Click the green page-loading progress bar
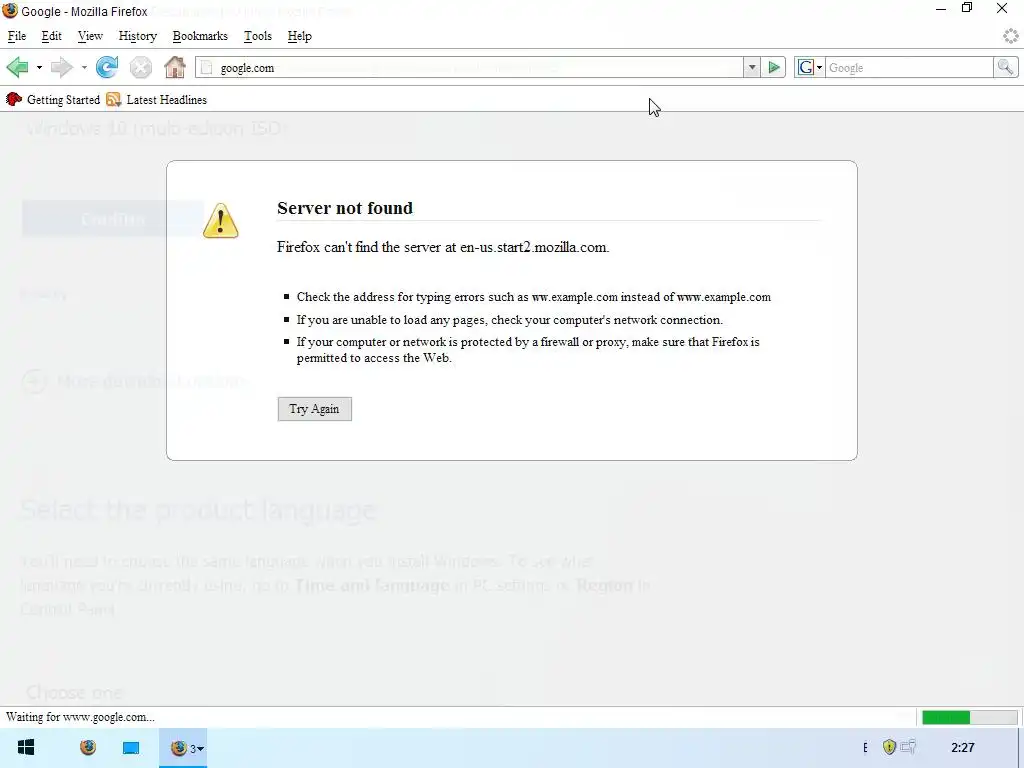Image resolution: width=1024 pixels, height=768 pixels. (x=969, y=718)
